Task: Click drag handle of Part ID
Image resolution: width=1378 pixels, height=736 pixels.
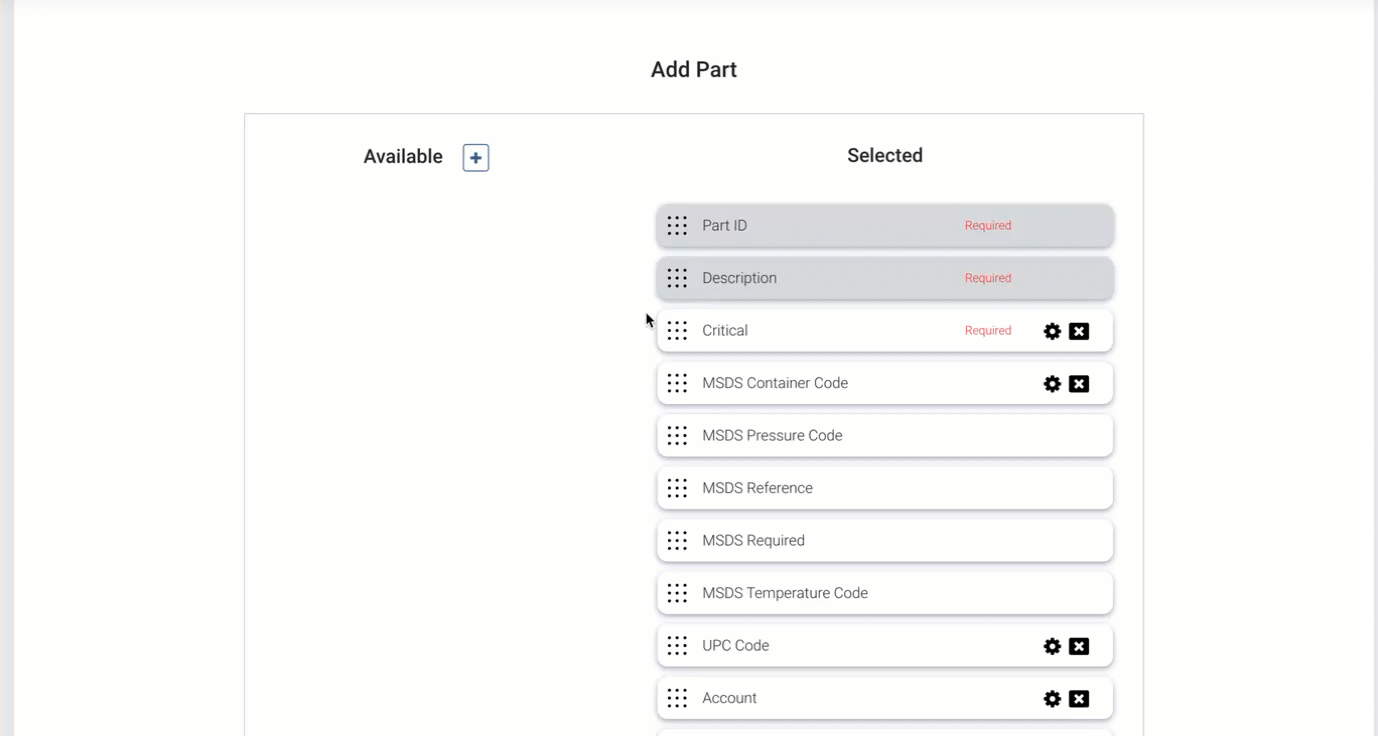Action: tap(677, 226)
